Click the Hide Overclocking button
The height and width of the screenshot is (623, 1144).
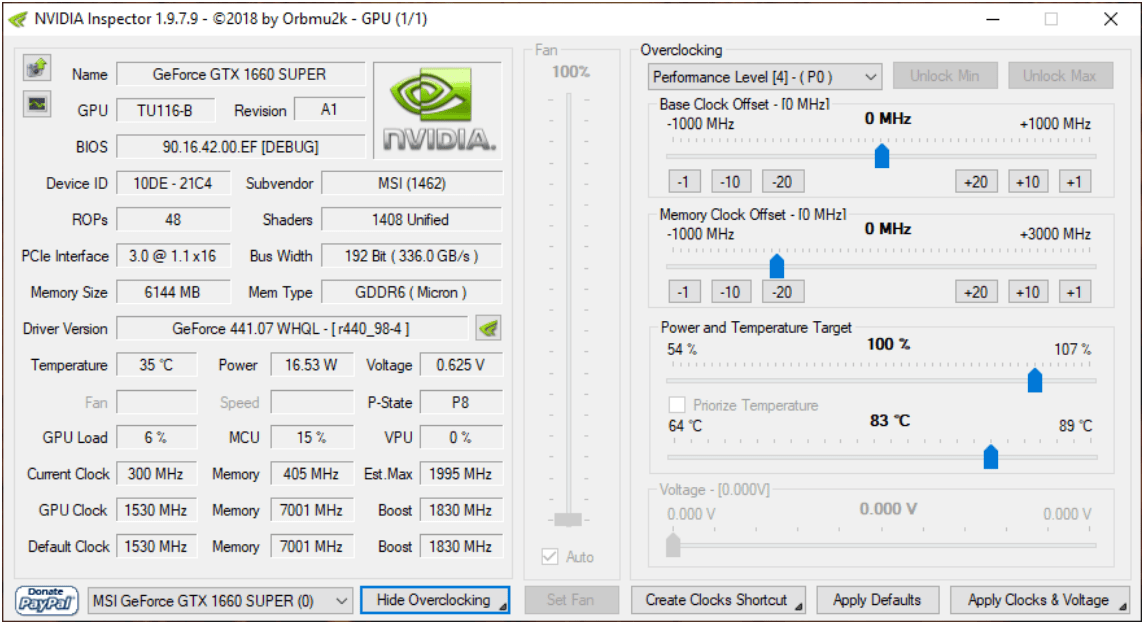(434, 600)
